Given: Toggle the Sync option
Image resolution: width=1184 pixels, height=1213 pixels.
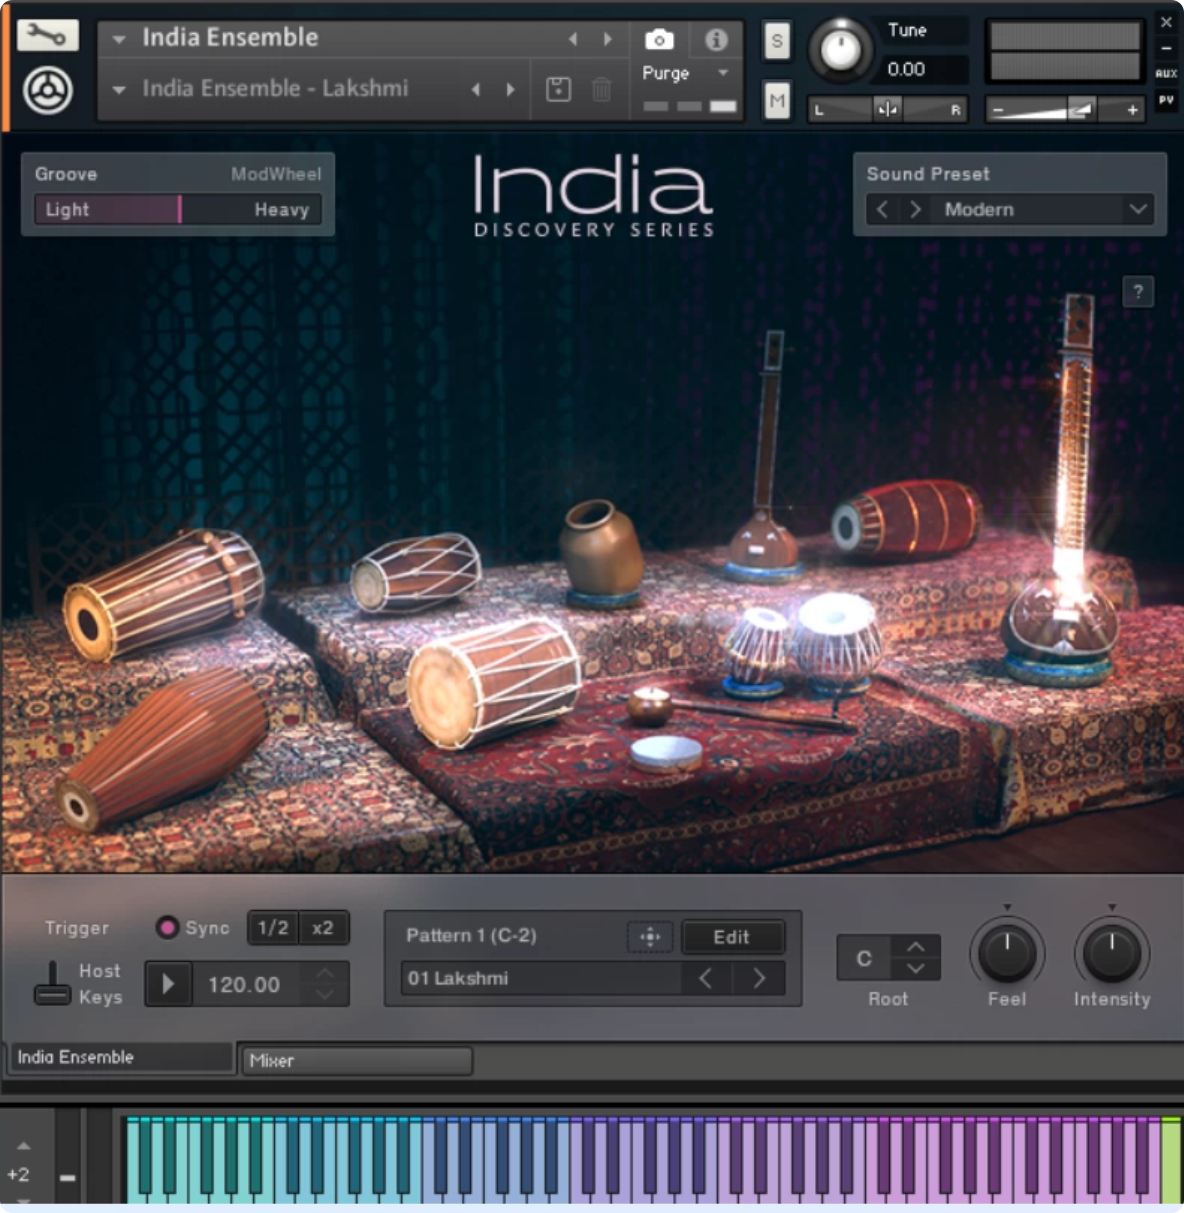Looking at the screenshot, I should (167, 927).
